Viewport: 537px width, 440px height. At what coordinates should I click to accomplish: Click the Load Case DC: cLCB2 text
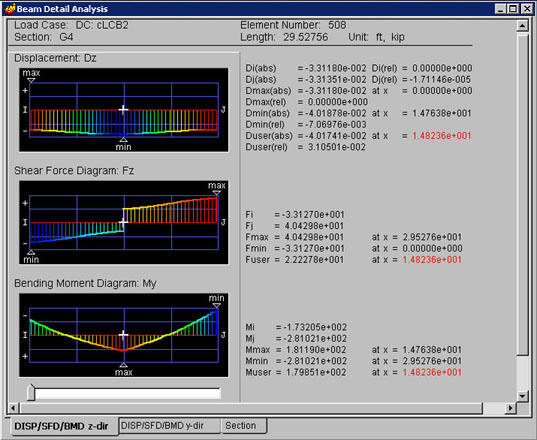click(71, 25)
